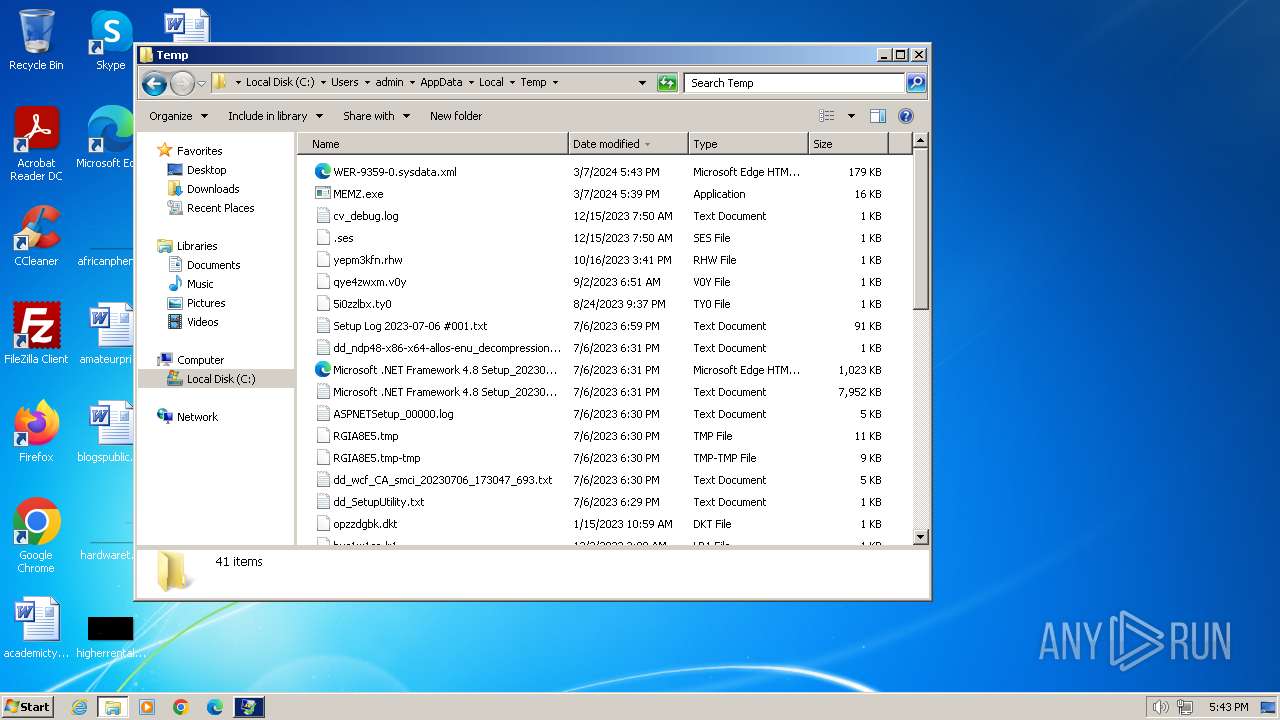Select the RGIA8E5.tmp file
This screenshot has width=1280, height=720.
pyautogui.click(x=365, y=436)
